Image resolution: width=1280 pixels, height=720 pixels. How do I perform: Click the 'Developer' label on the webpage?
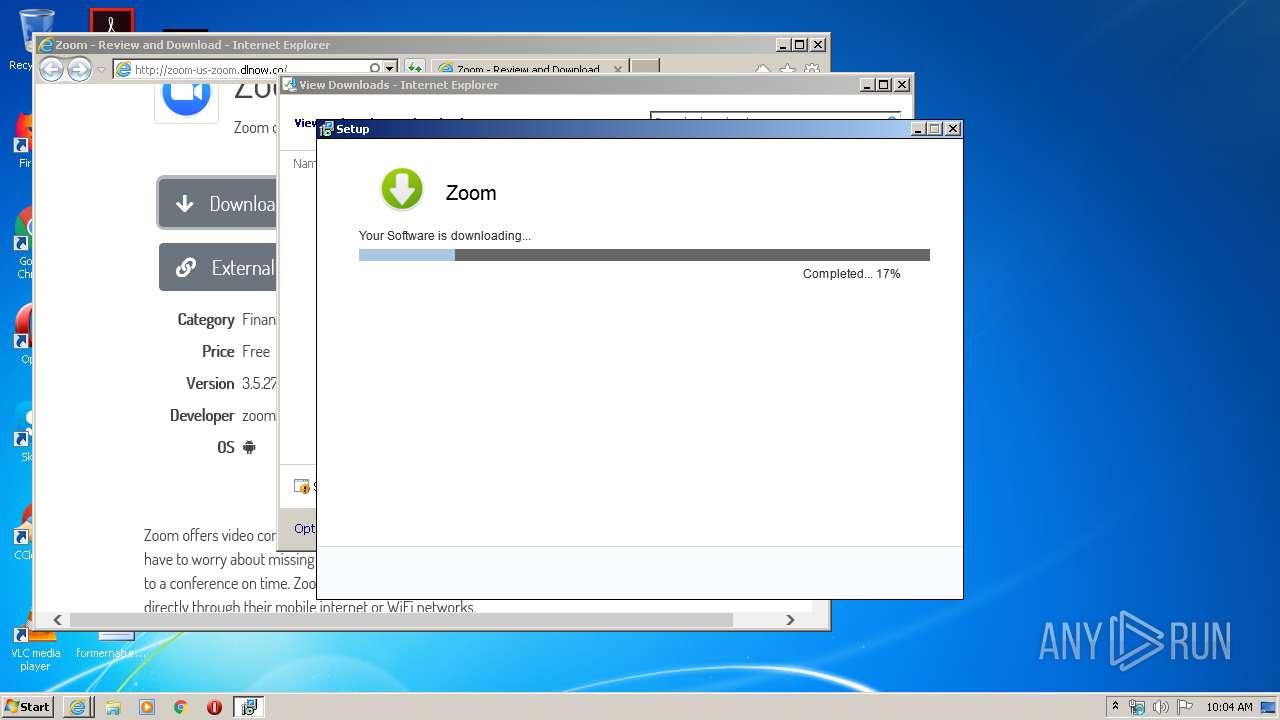point(202,416)
